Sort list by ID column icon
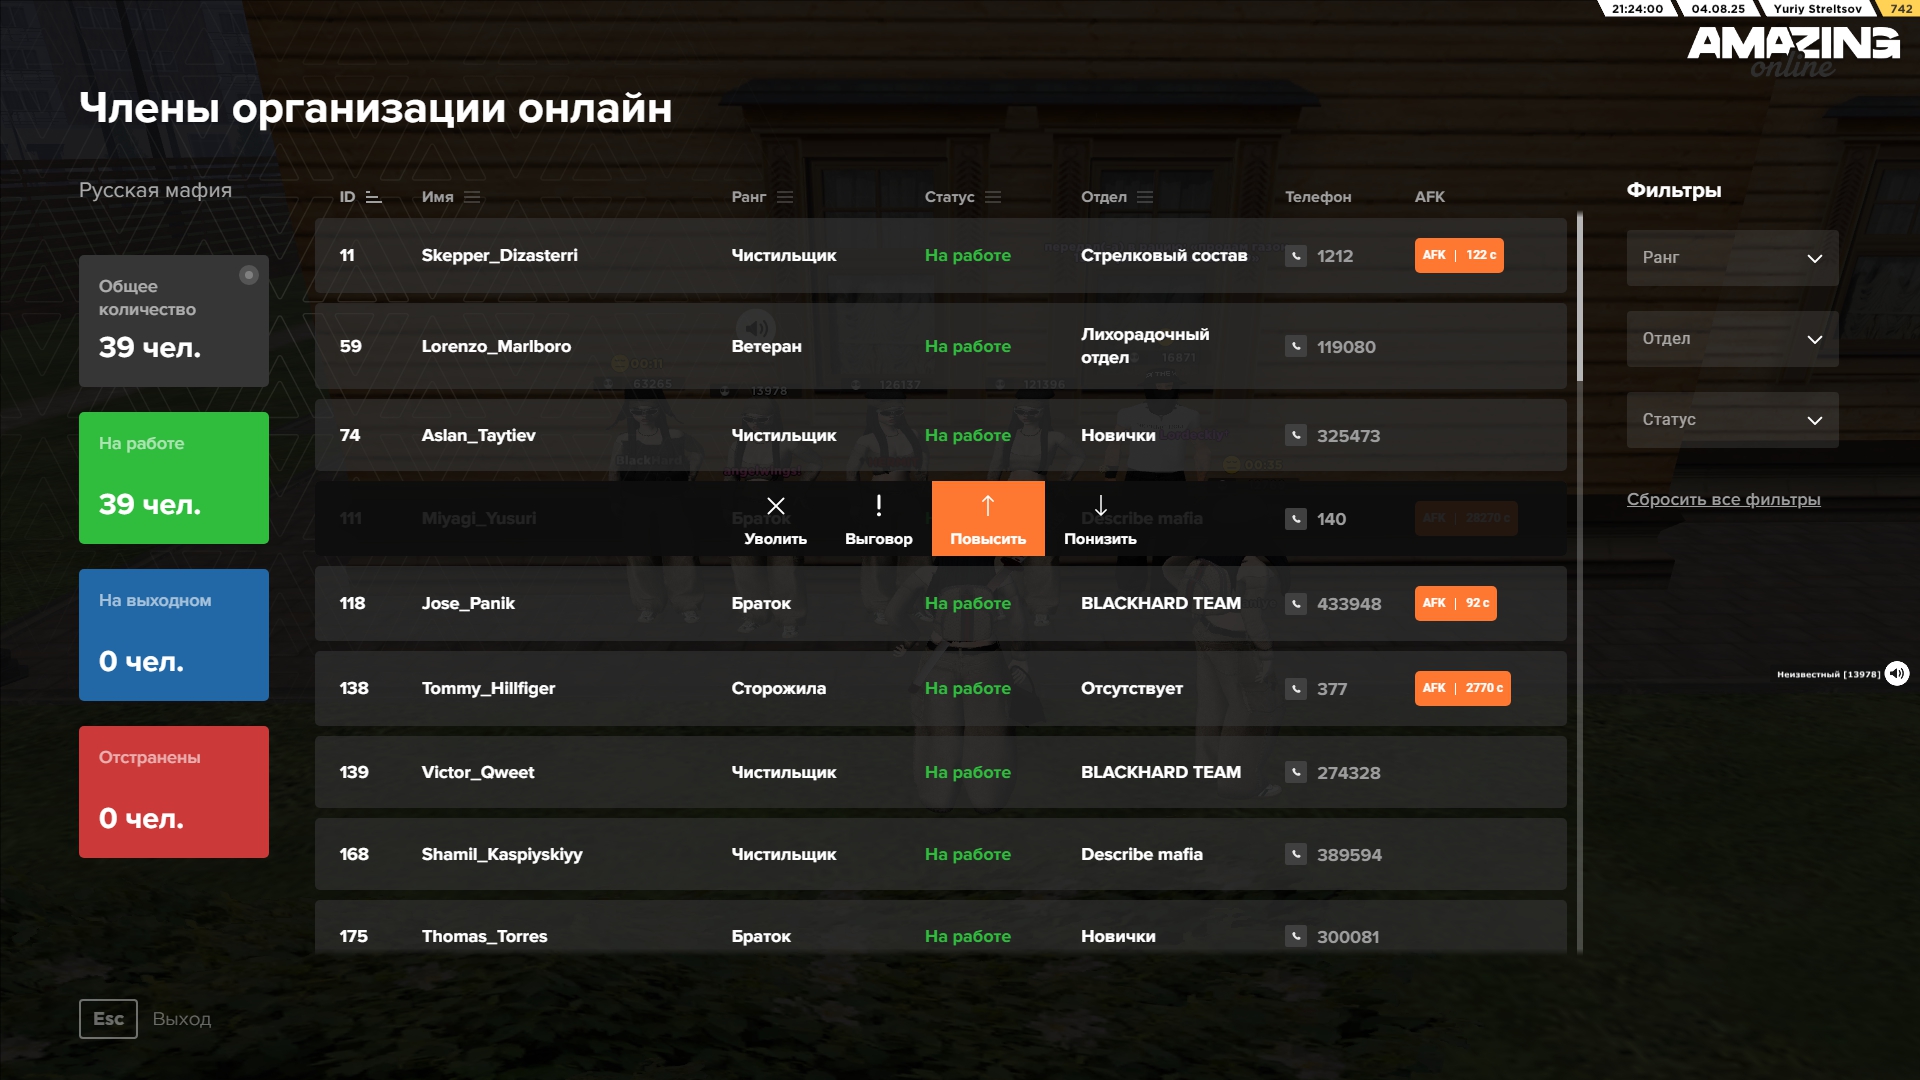1920x1080 pixels. 373,197
